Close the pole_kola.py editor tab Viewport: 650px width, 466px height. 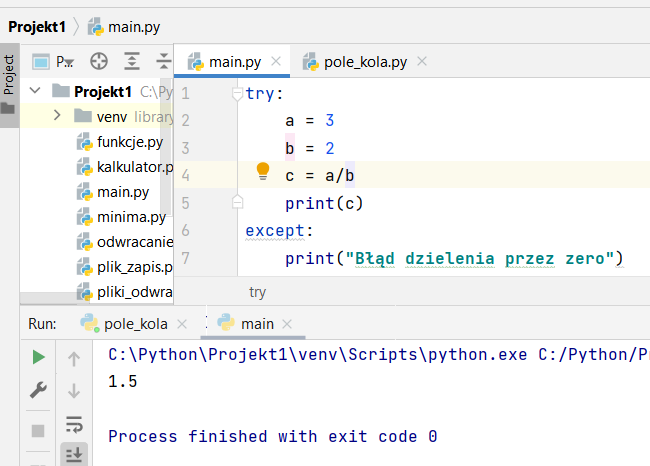[422, 61]
